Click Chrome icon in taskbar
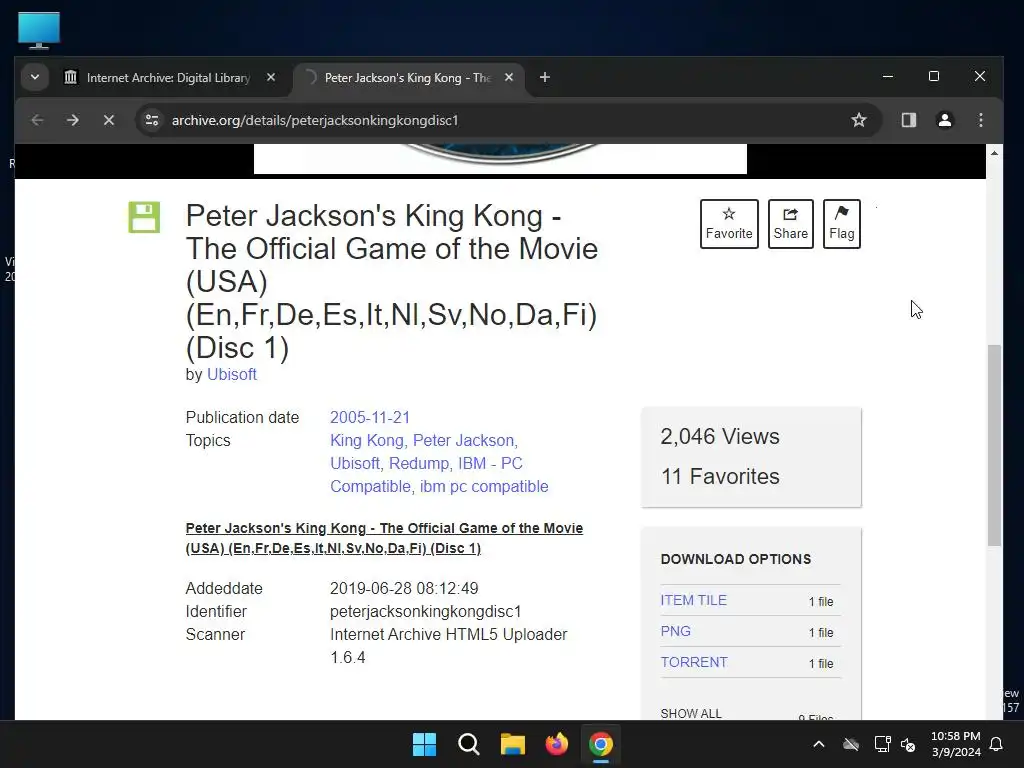 point(601,744)
